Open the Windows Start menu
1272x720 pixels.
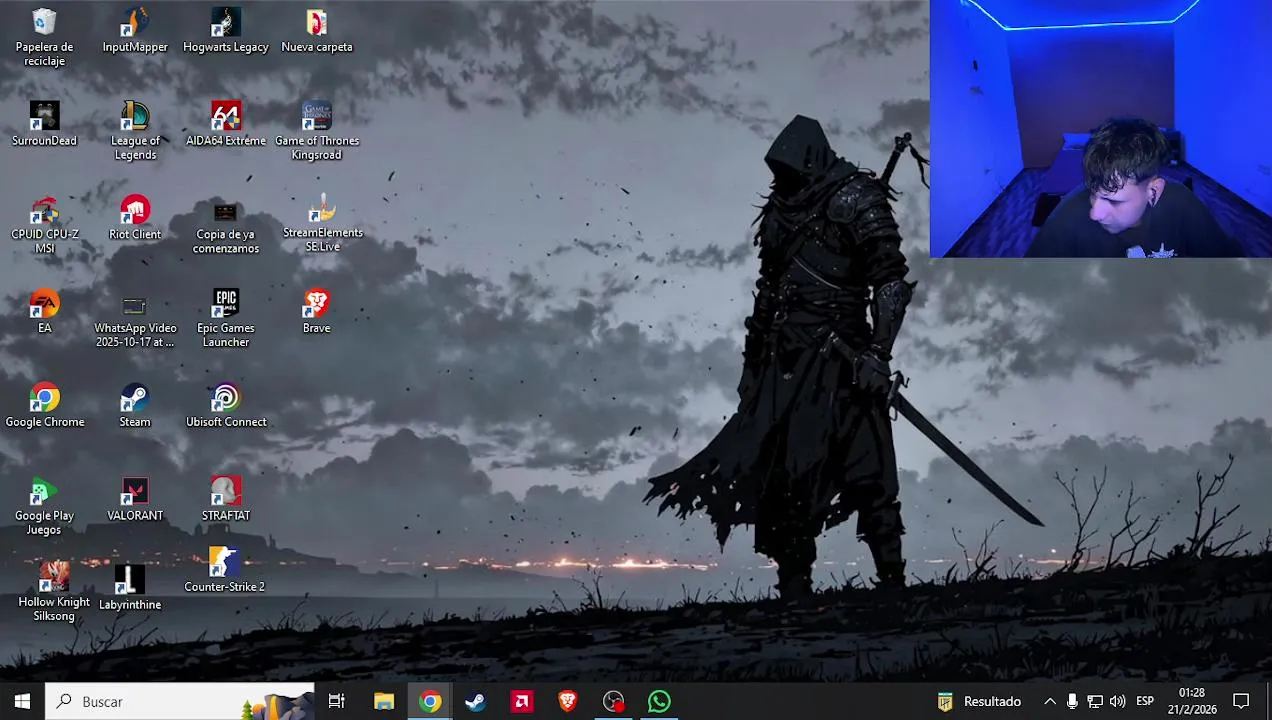point(22,702)
